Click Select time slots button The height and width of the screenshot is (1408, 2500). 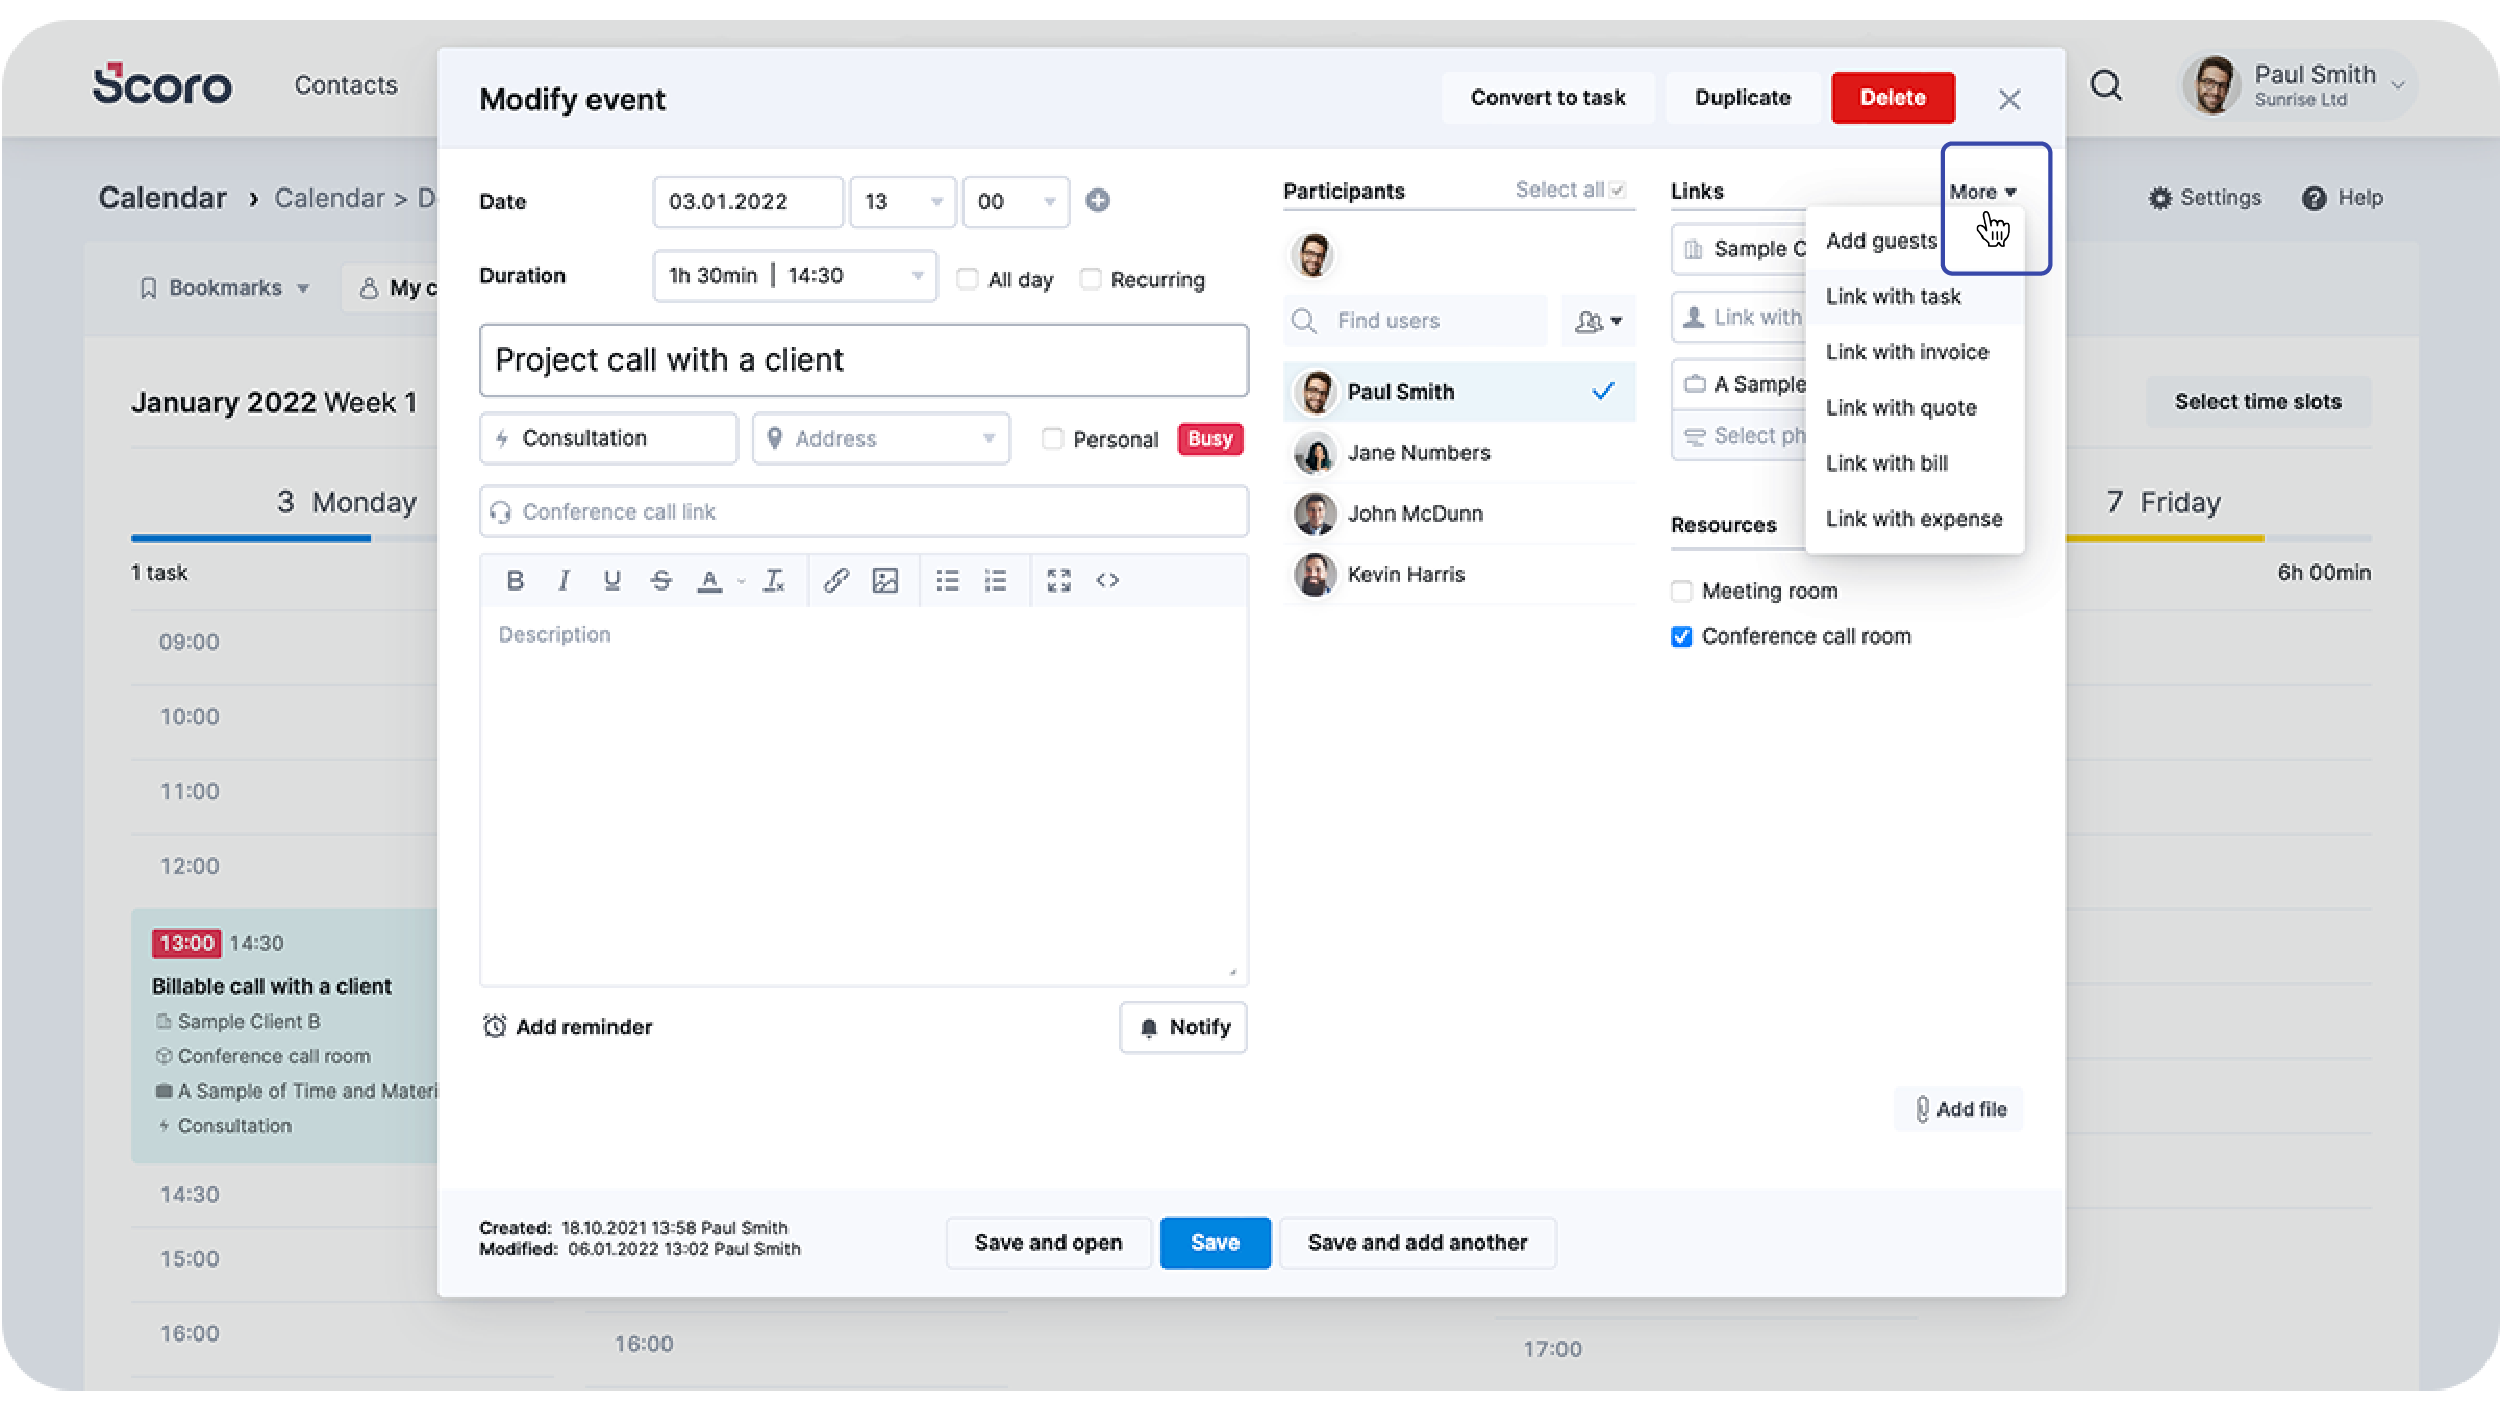(x=2258, y=402)
